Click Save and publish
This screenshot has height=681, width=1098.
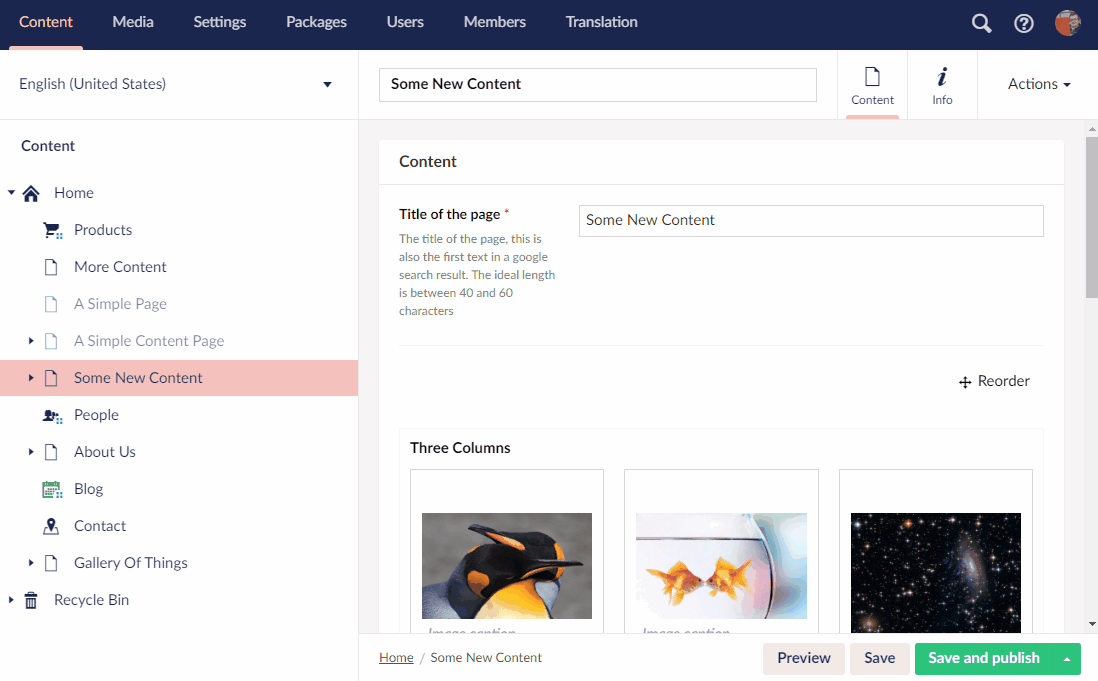pos(984,659)
